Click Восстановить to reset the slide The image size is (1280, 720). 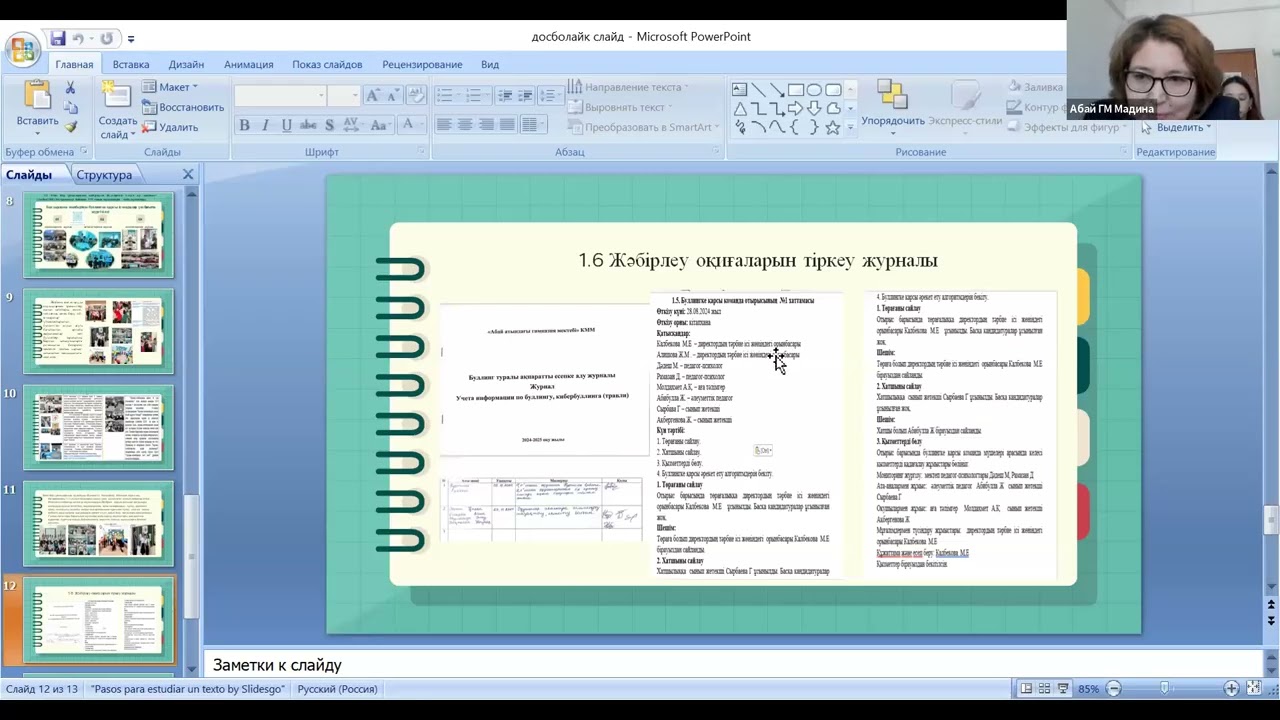point(183,107)
